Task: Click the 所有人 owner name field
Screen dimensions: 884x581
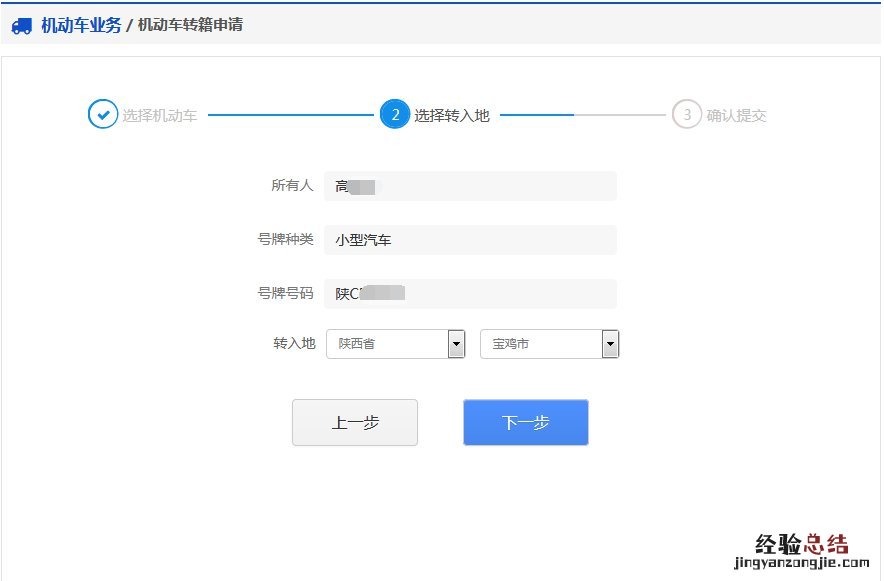Action: click(x=470, y=186)
